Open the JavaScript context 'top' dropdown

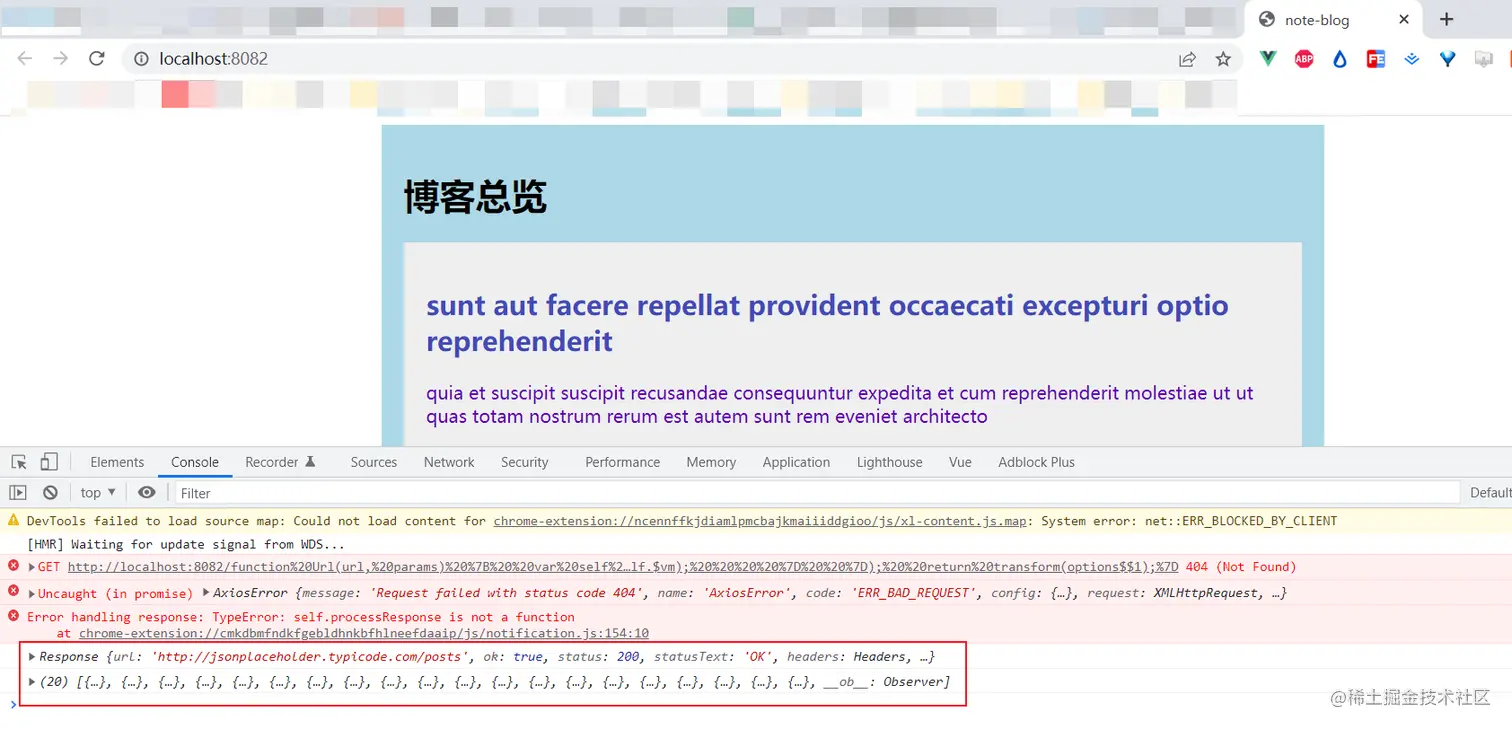point(97,492)
